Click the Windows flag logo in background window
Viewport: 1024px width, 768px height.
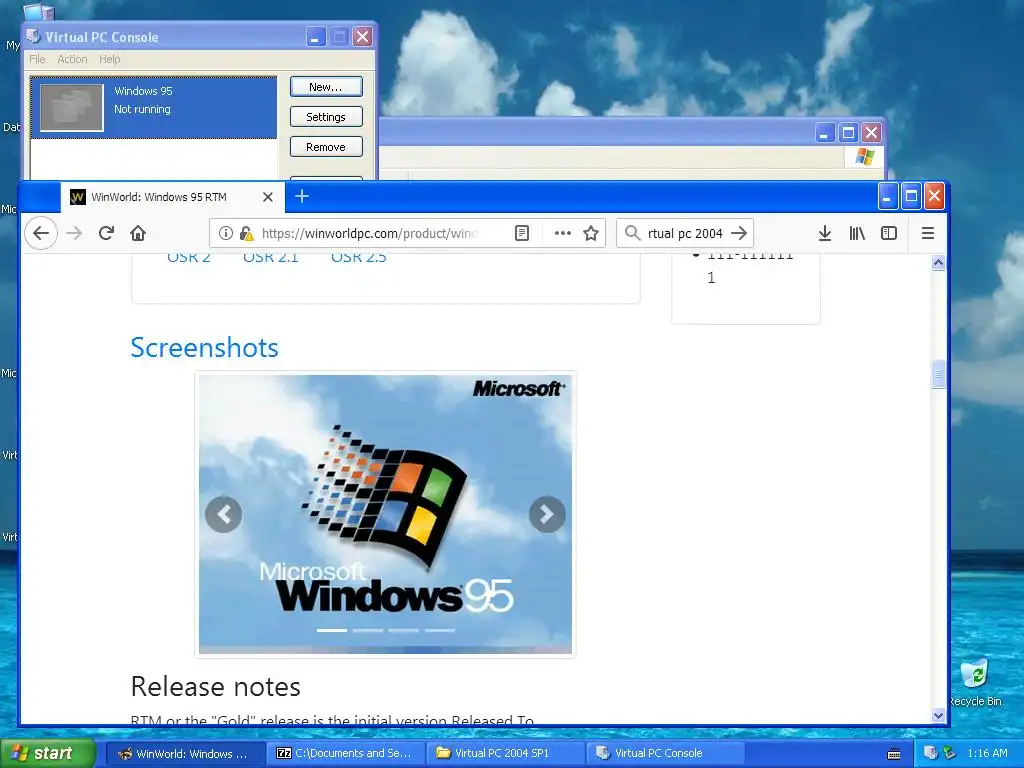(865, 157)
